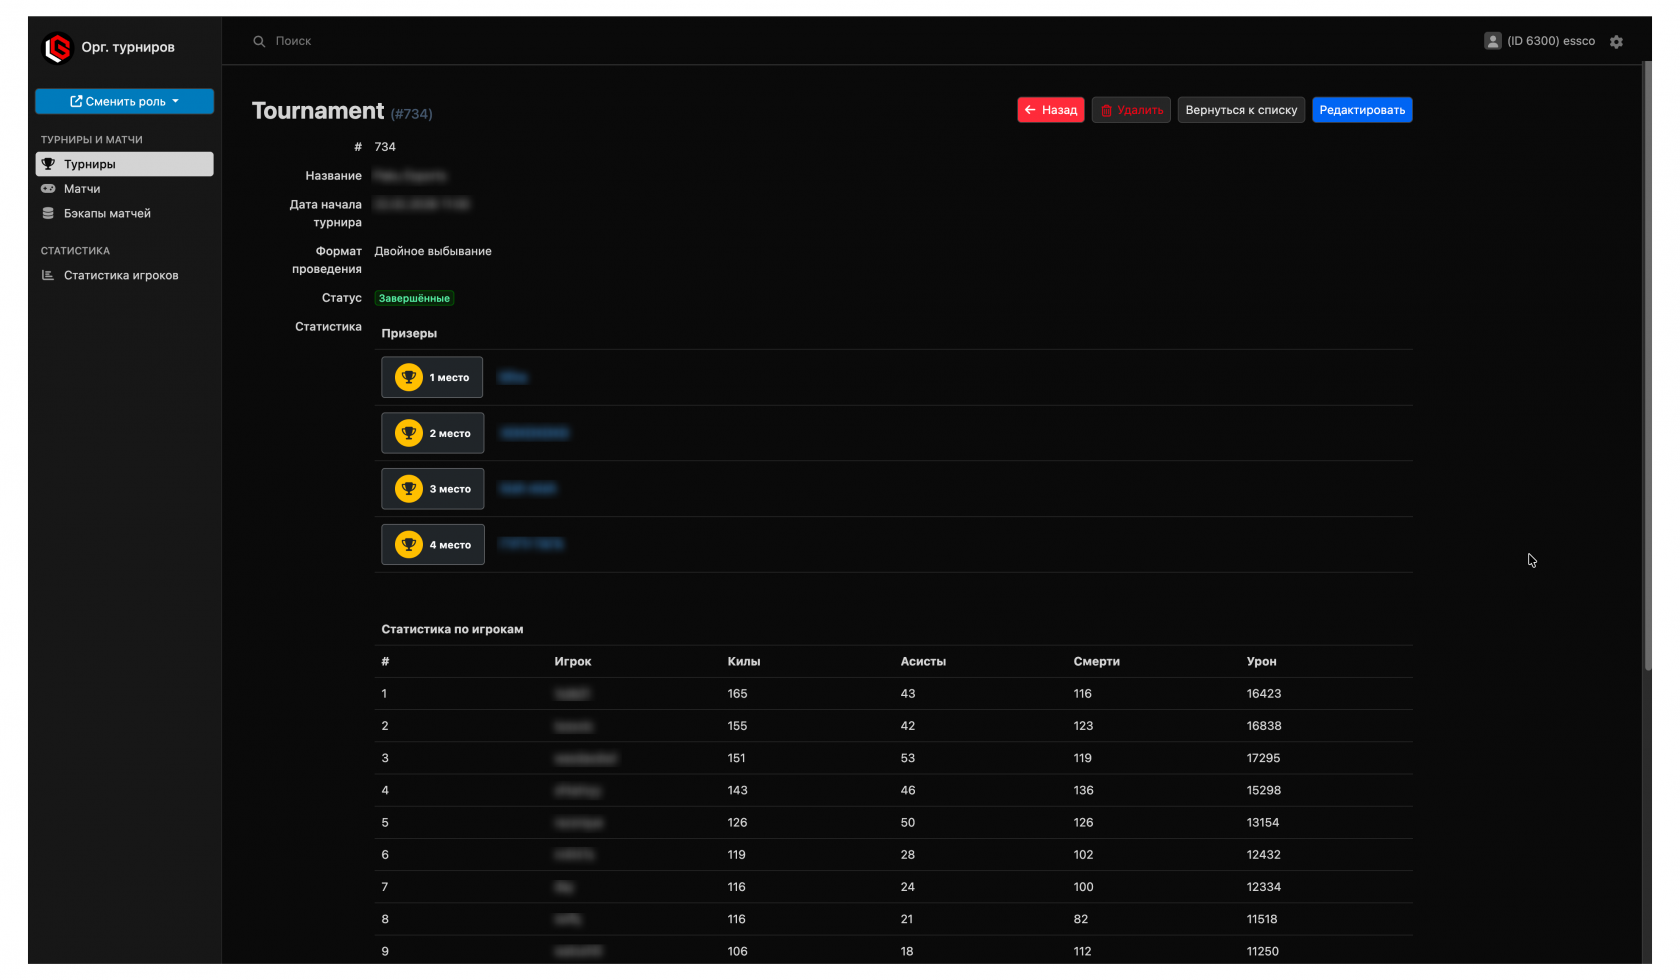The image size is (1680, 980).
Task: Click the 2 место trophy badge
Action: [432, 433]
